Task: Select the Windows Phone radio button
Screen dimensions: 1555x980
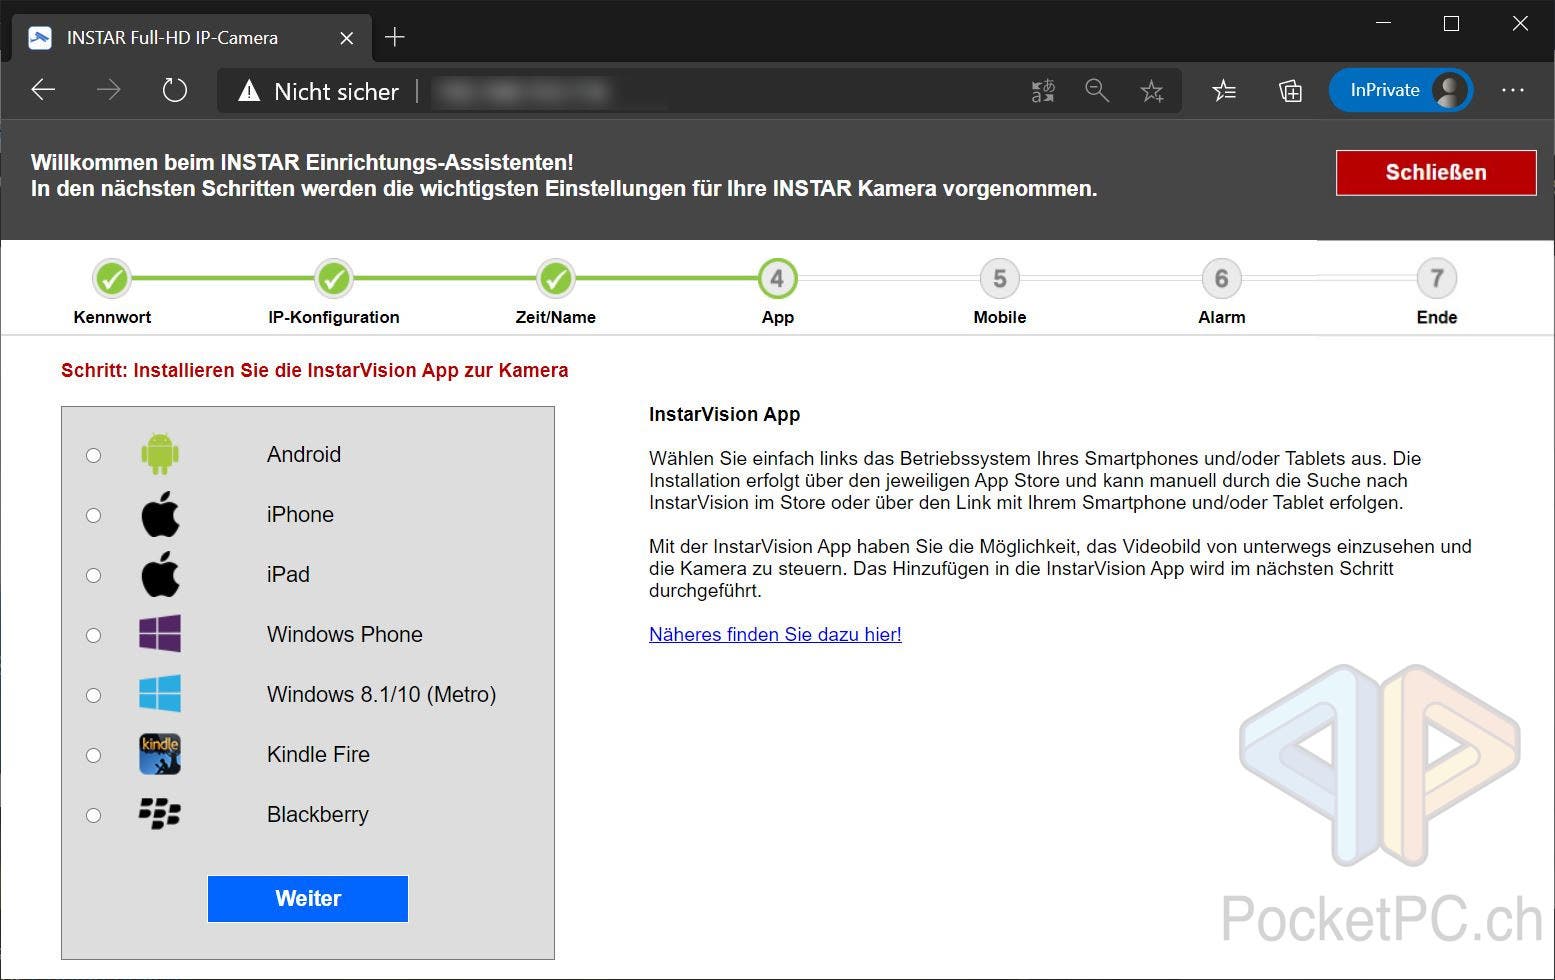Action: pyautogui.click(x=93, y=635)
